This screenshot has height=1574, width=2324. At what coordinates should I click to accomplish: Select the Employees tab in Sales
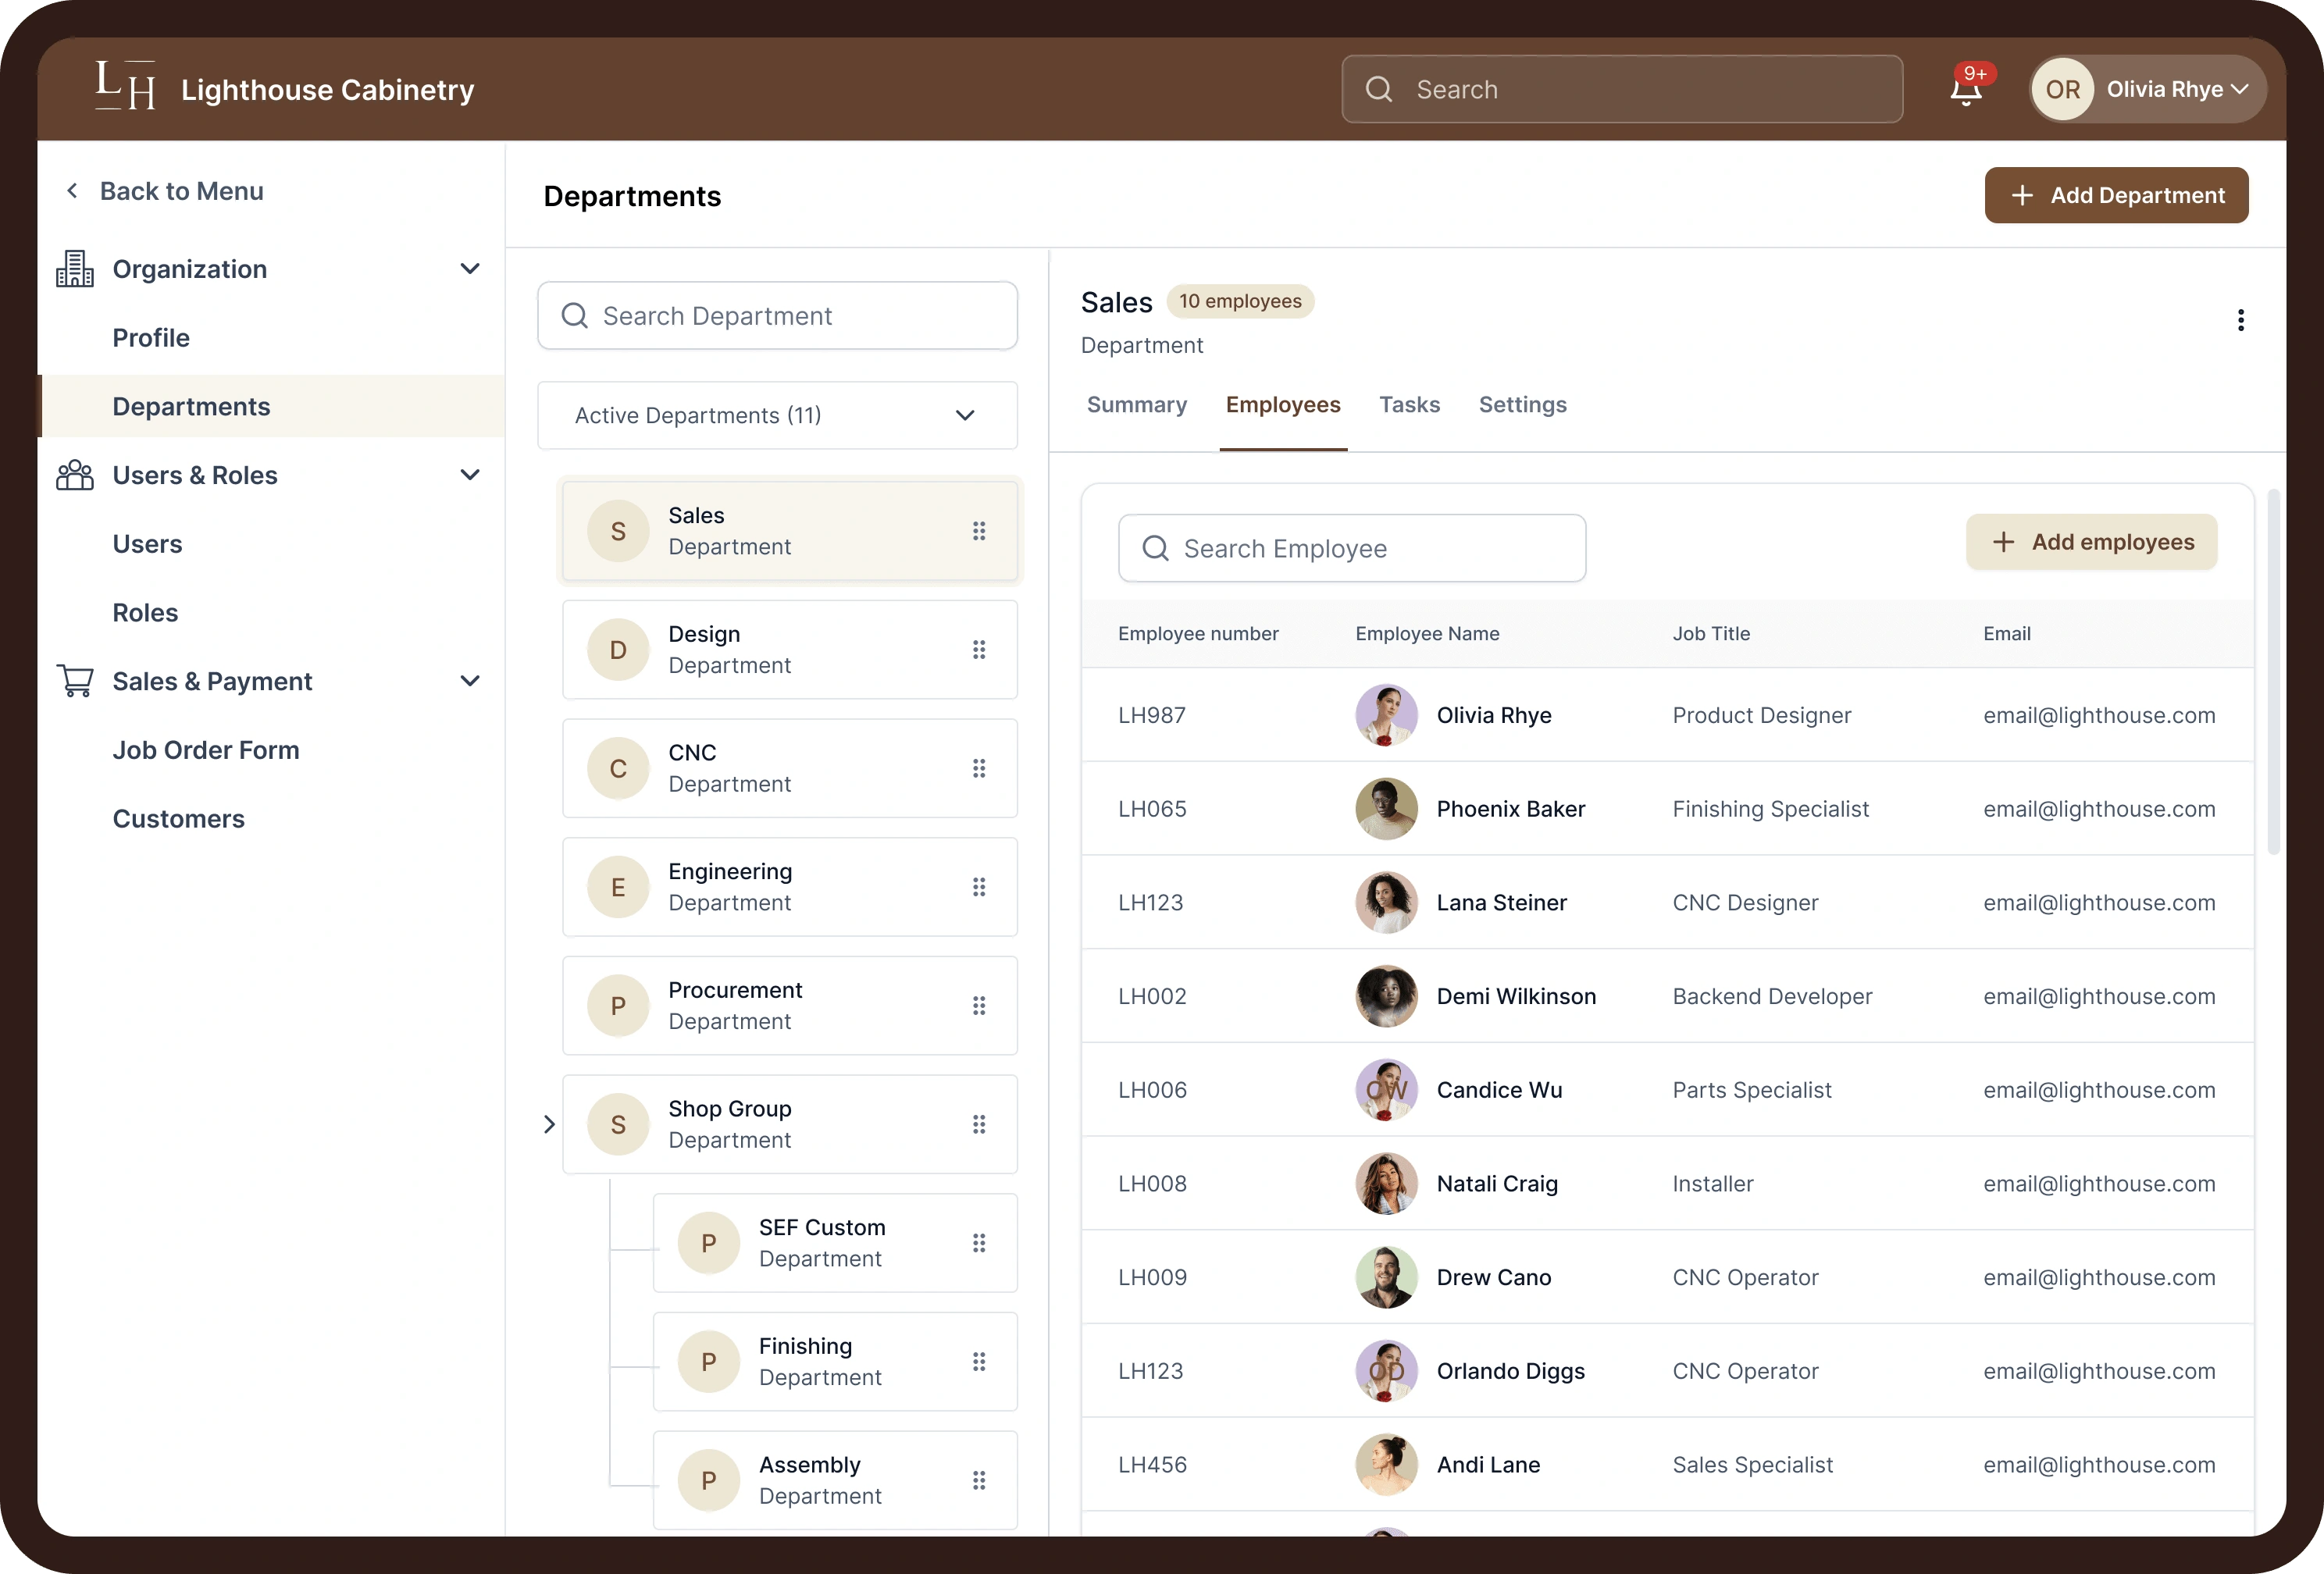pyautogui.click(x=1282, y=404)
